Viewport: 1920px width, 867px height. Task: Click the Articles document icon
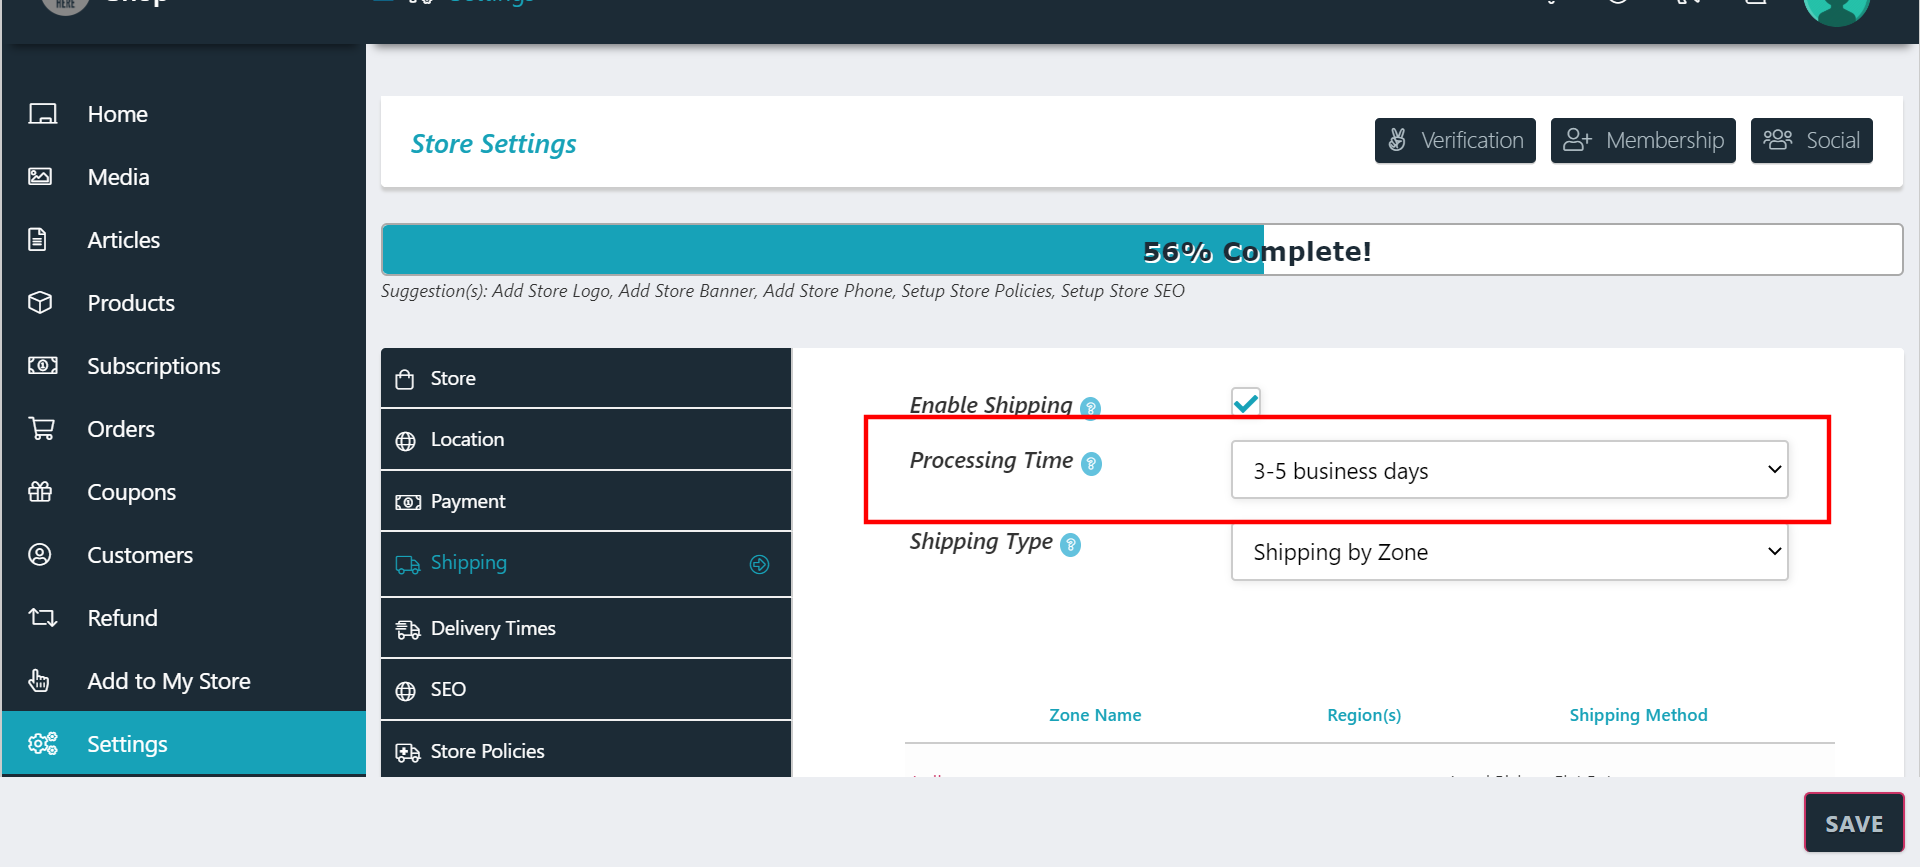pyautogui.click(x=37, y=240)
